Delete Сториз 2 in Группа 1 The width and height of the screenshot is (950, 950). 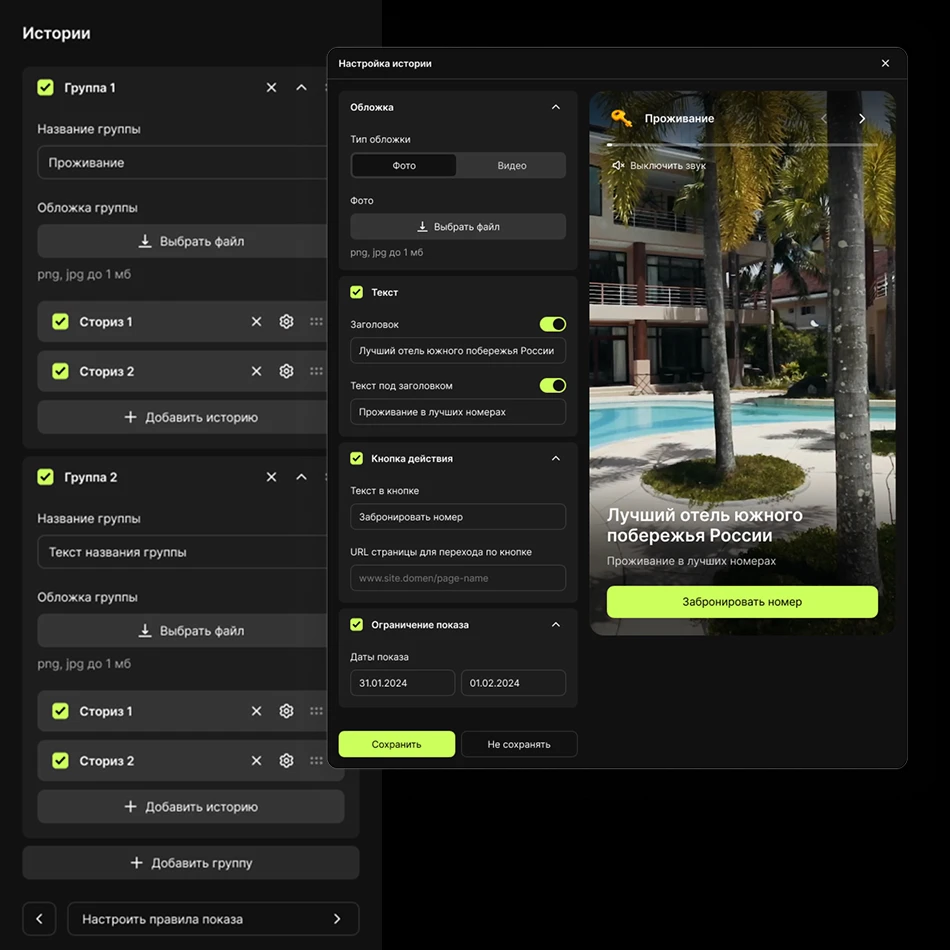tap(256, 371)
